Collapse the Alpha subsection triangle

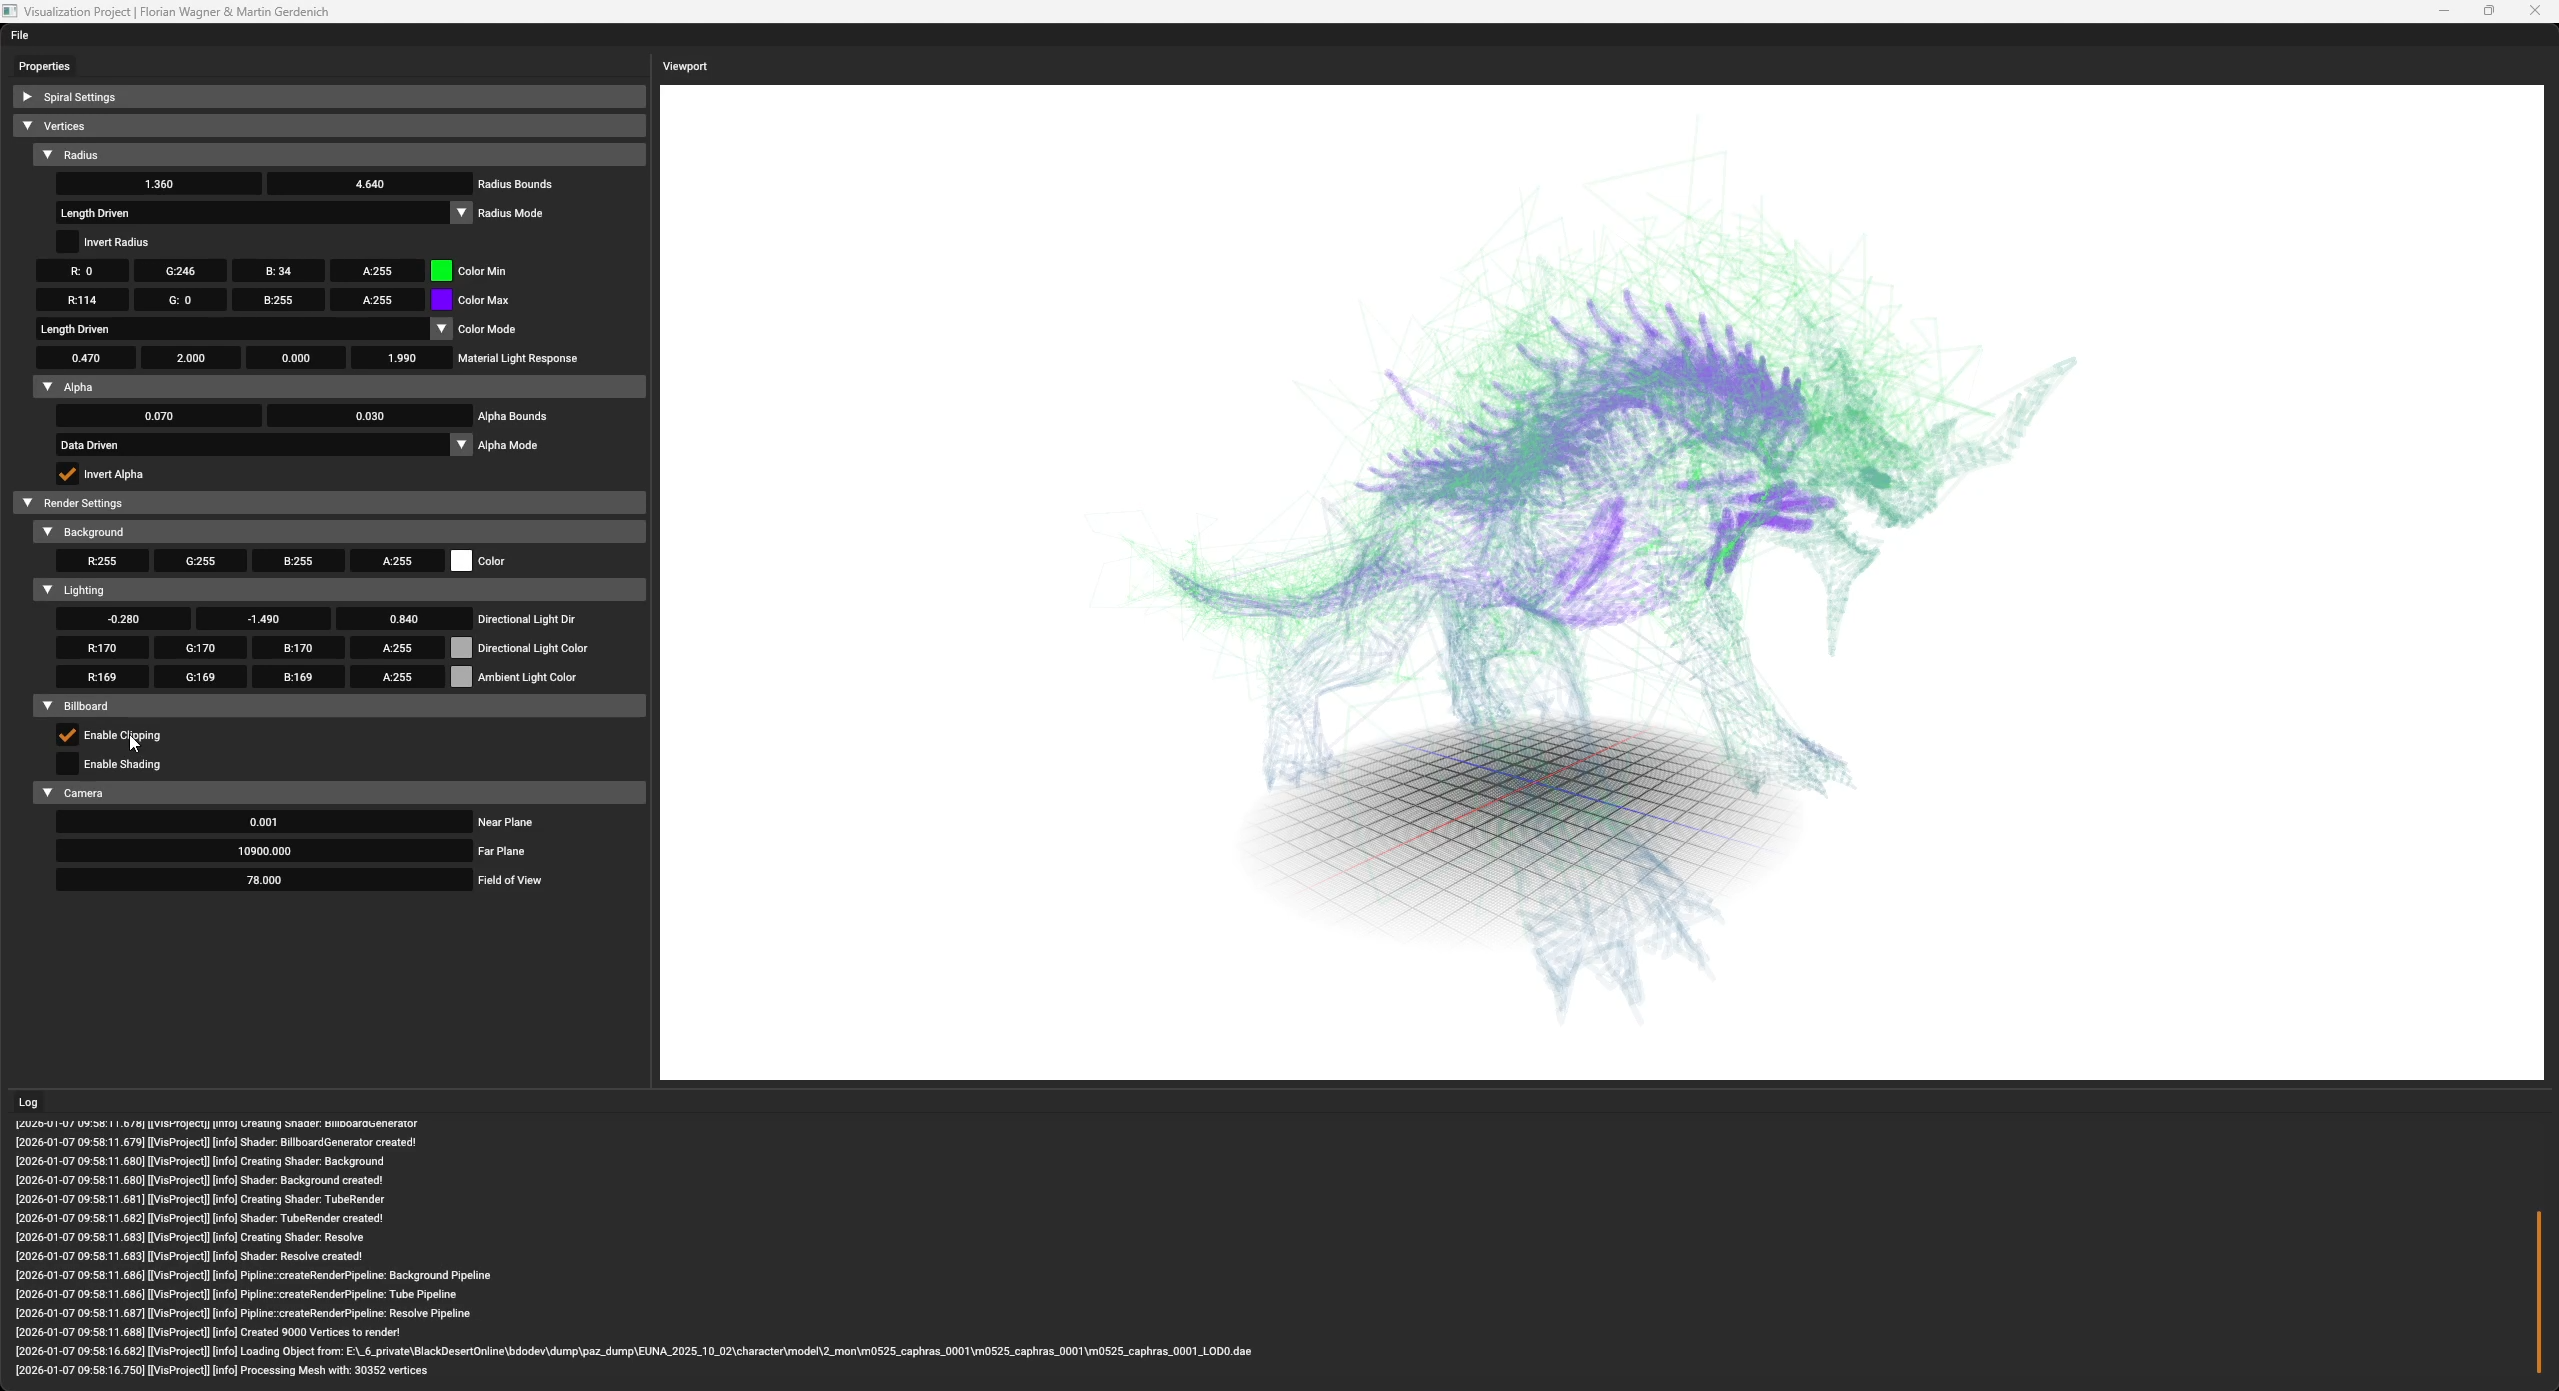pos(47,387)
